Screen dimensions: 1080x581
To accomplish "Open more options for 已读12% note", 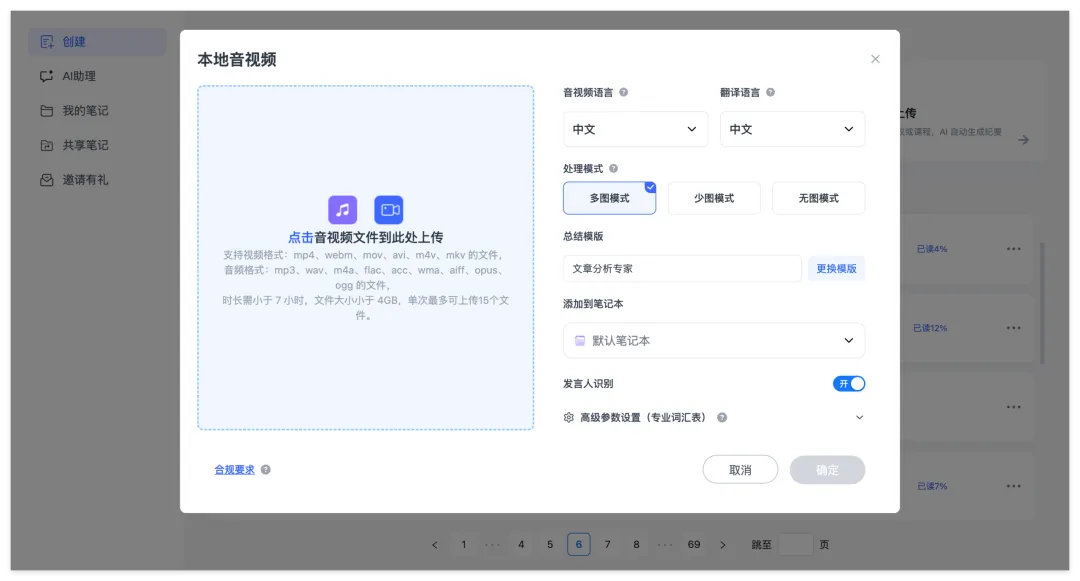I will (1013, 328).
